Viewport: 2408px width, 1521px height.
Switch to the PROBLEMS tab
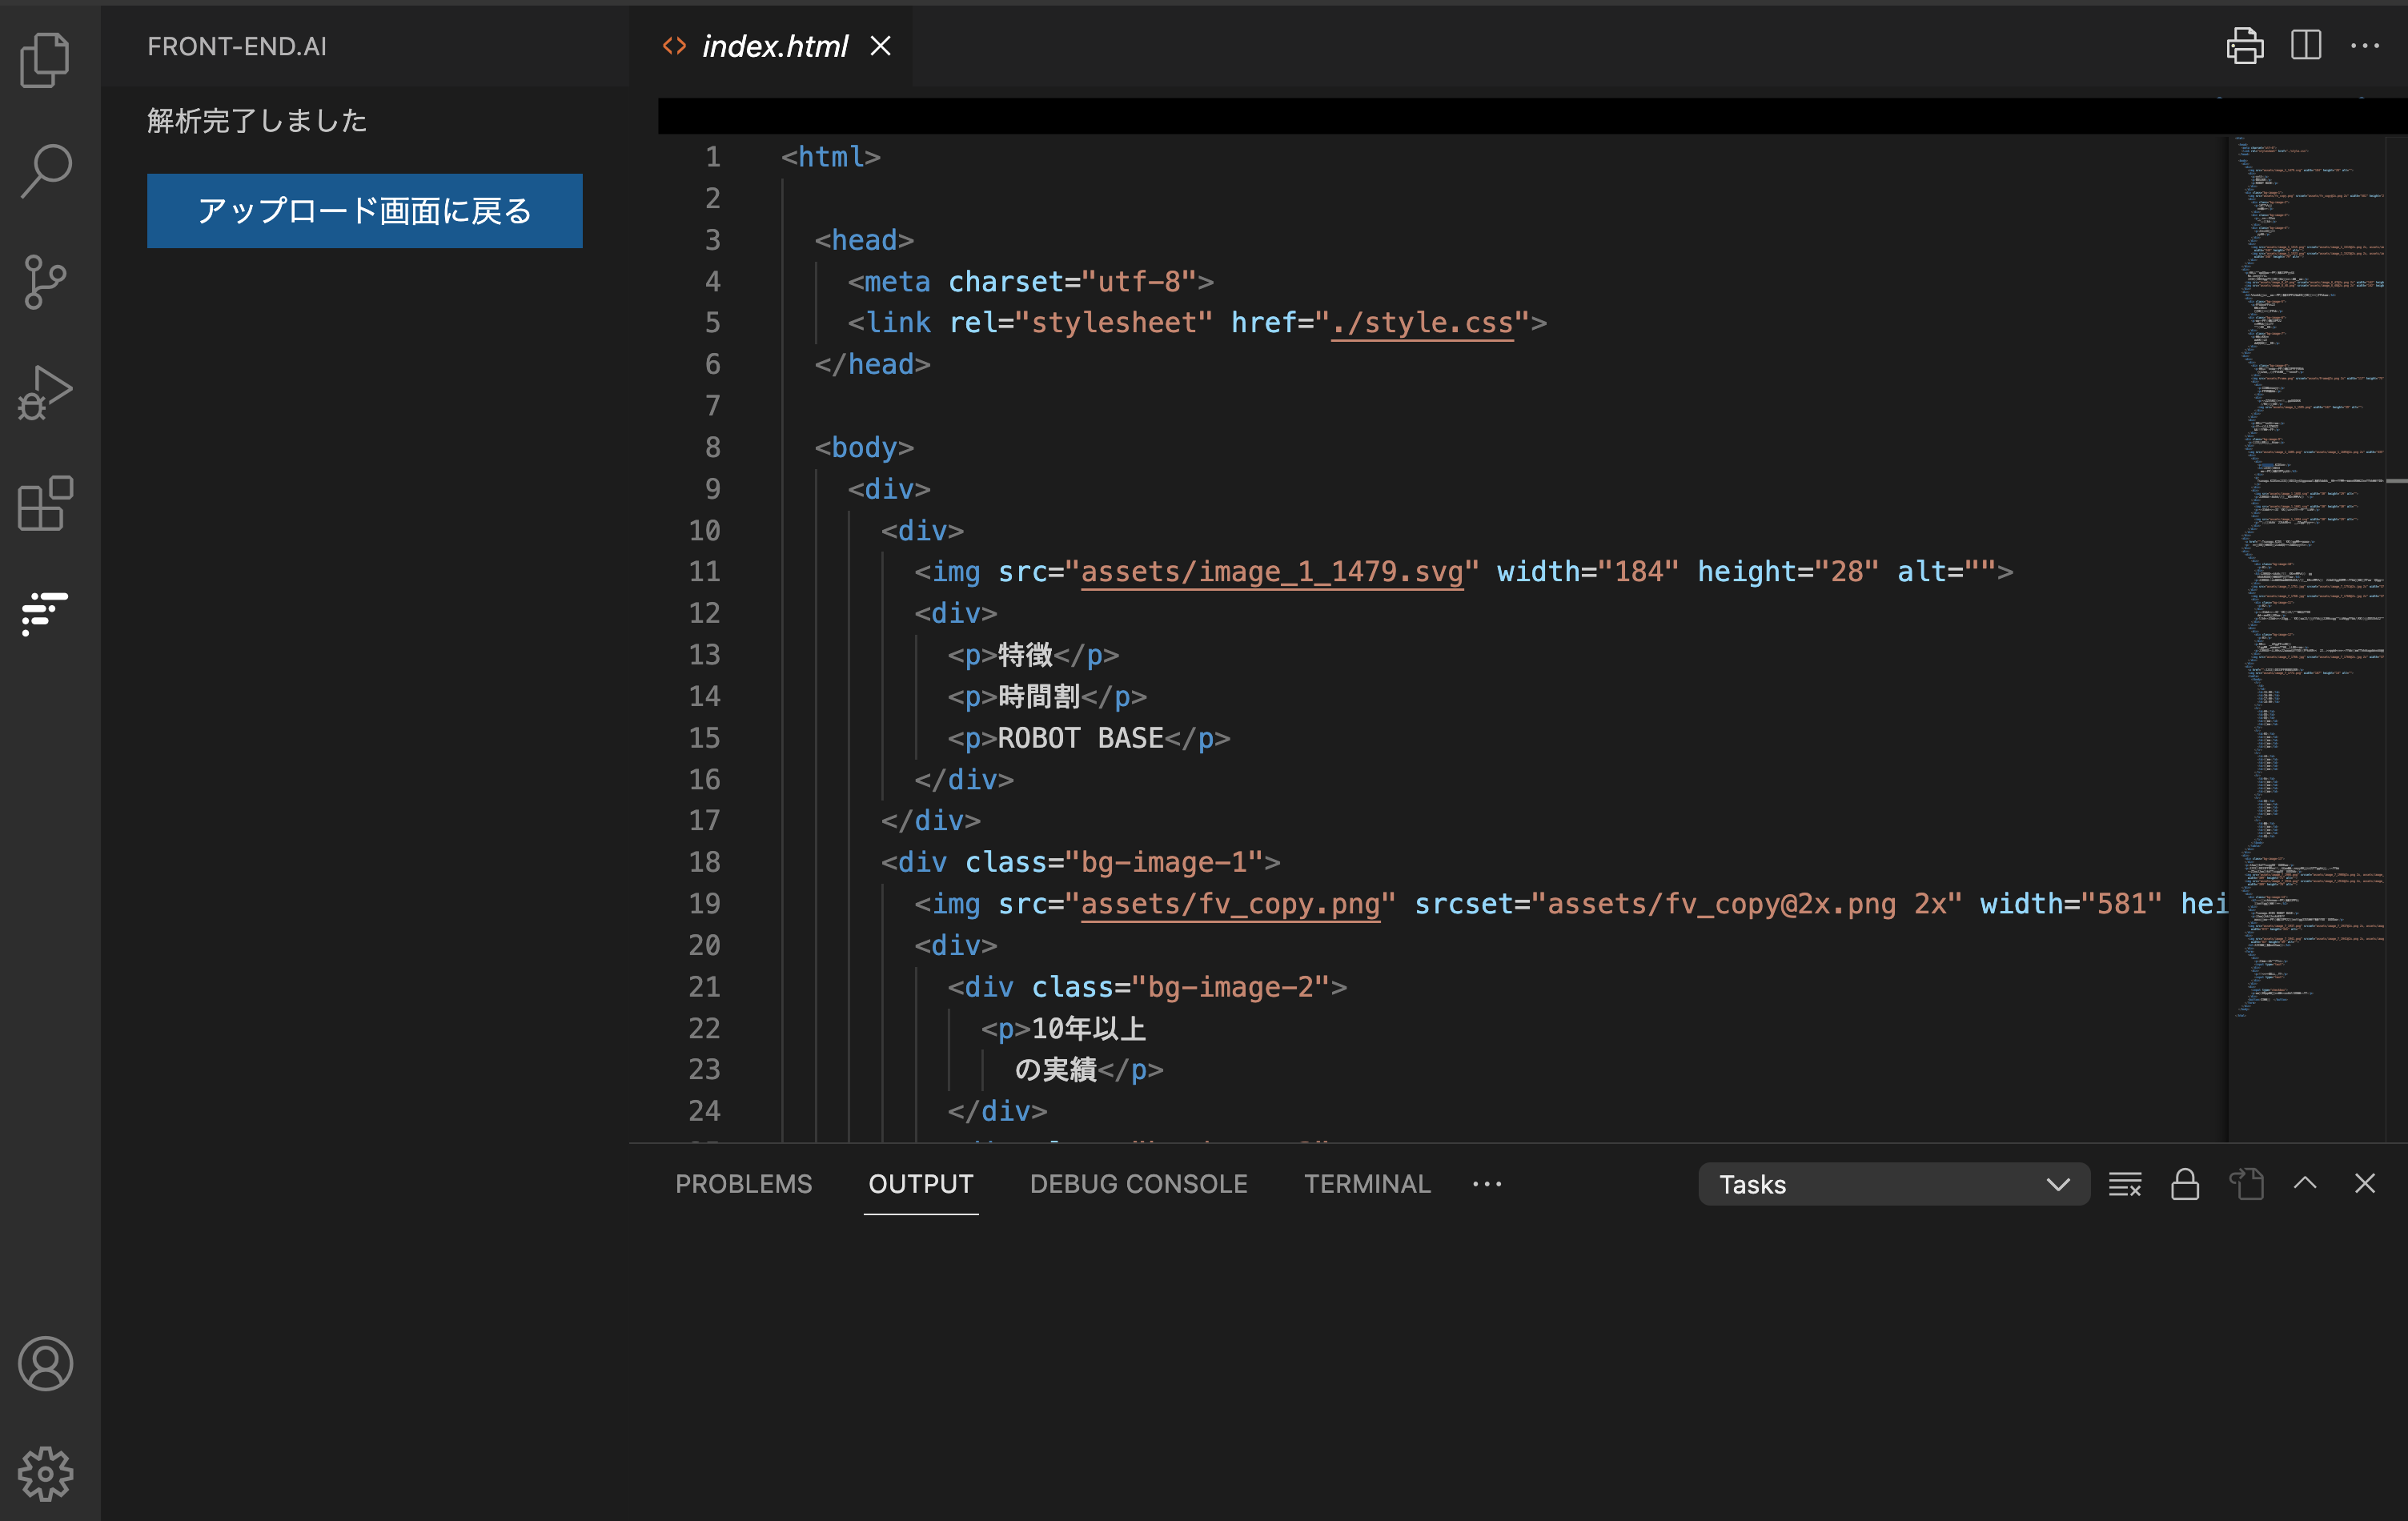[744, 1184]
